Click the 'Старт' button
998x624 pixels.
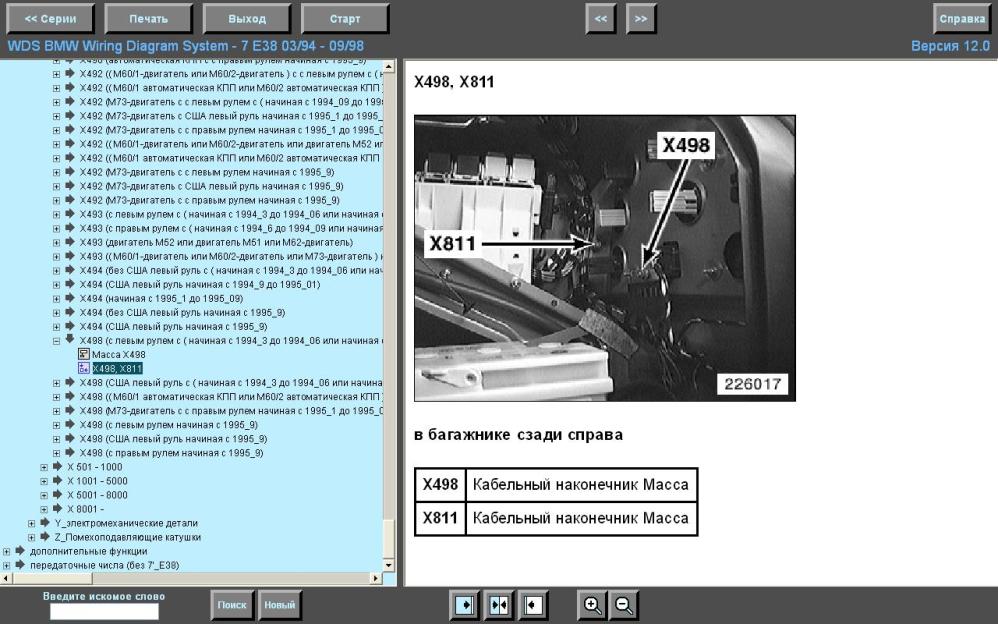345,18
